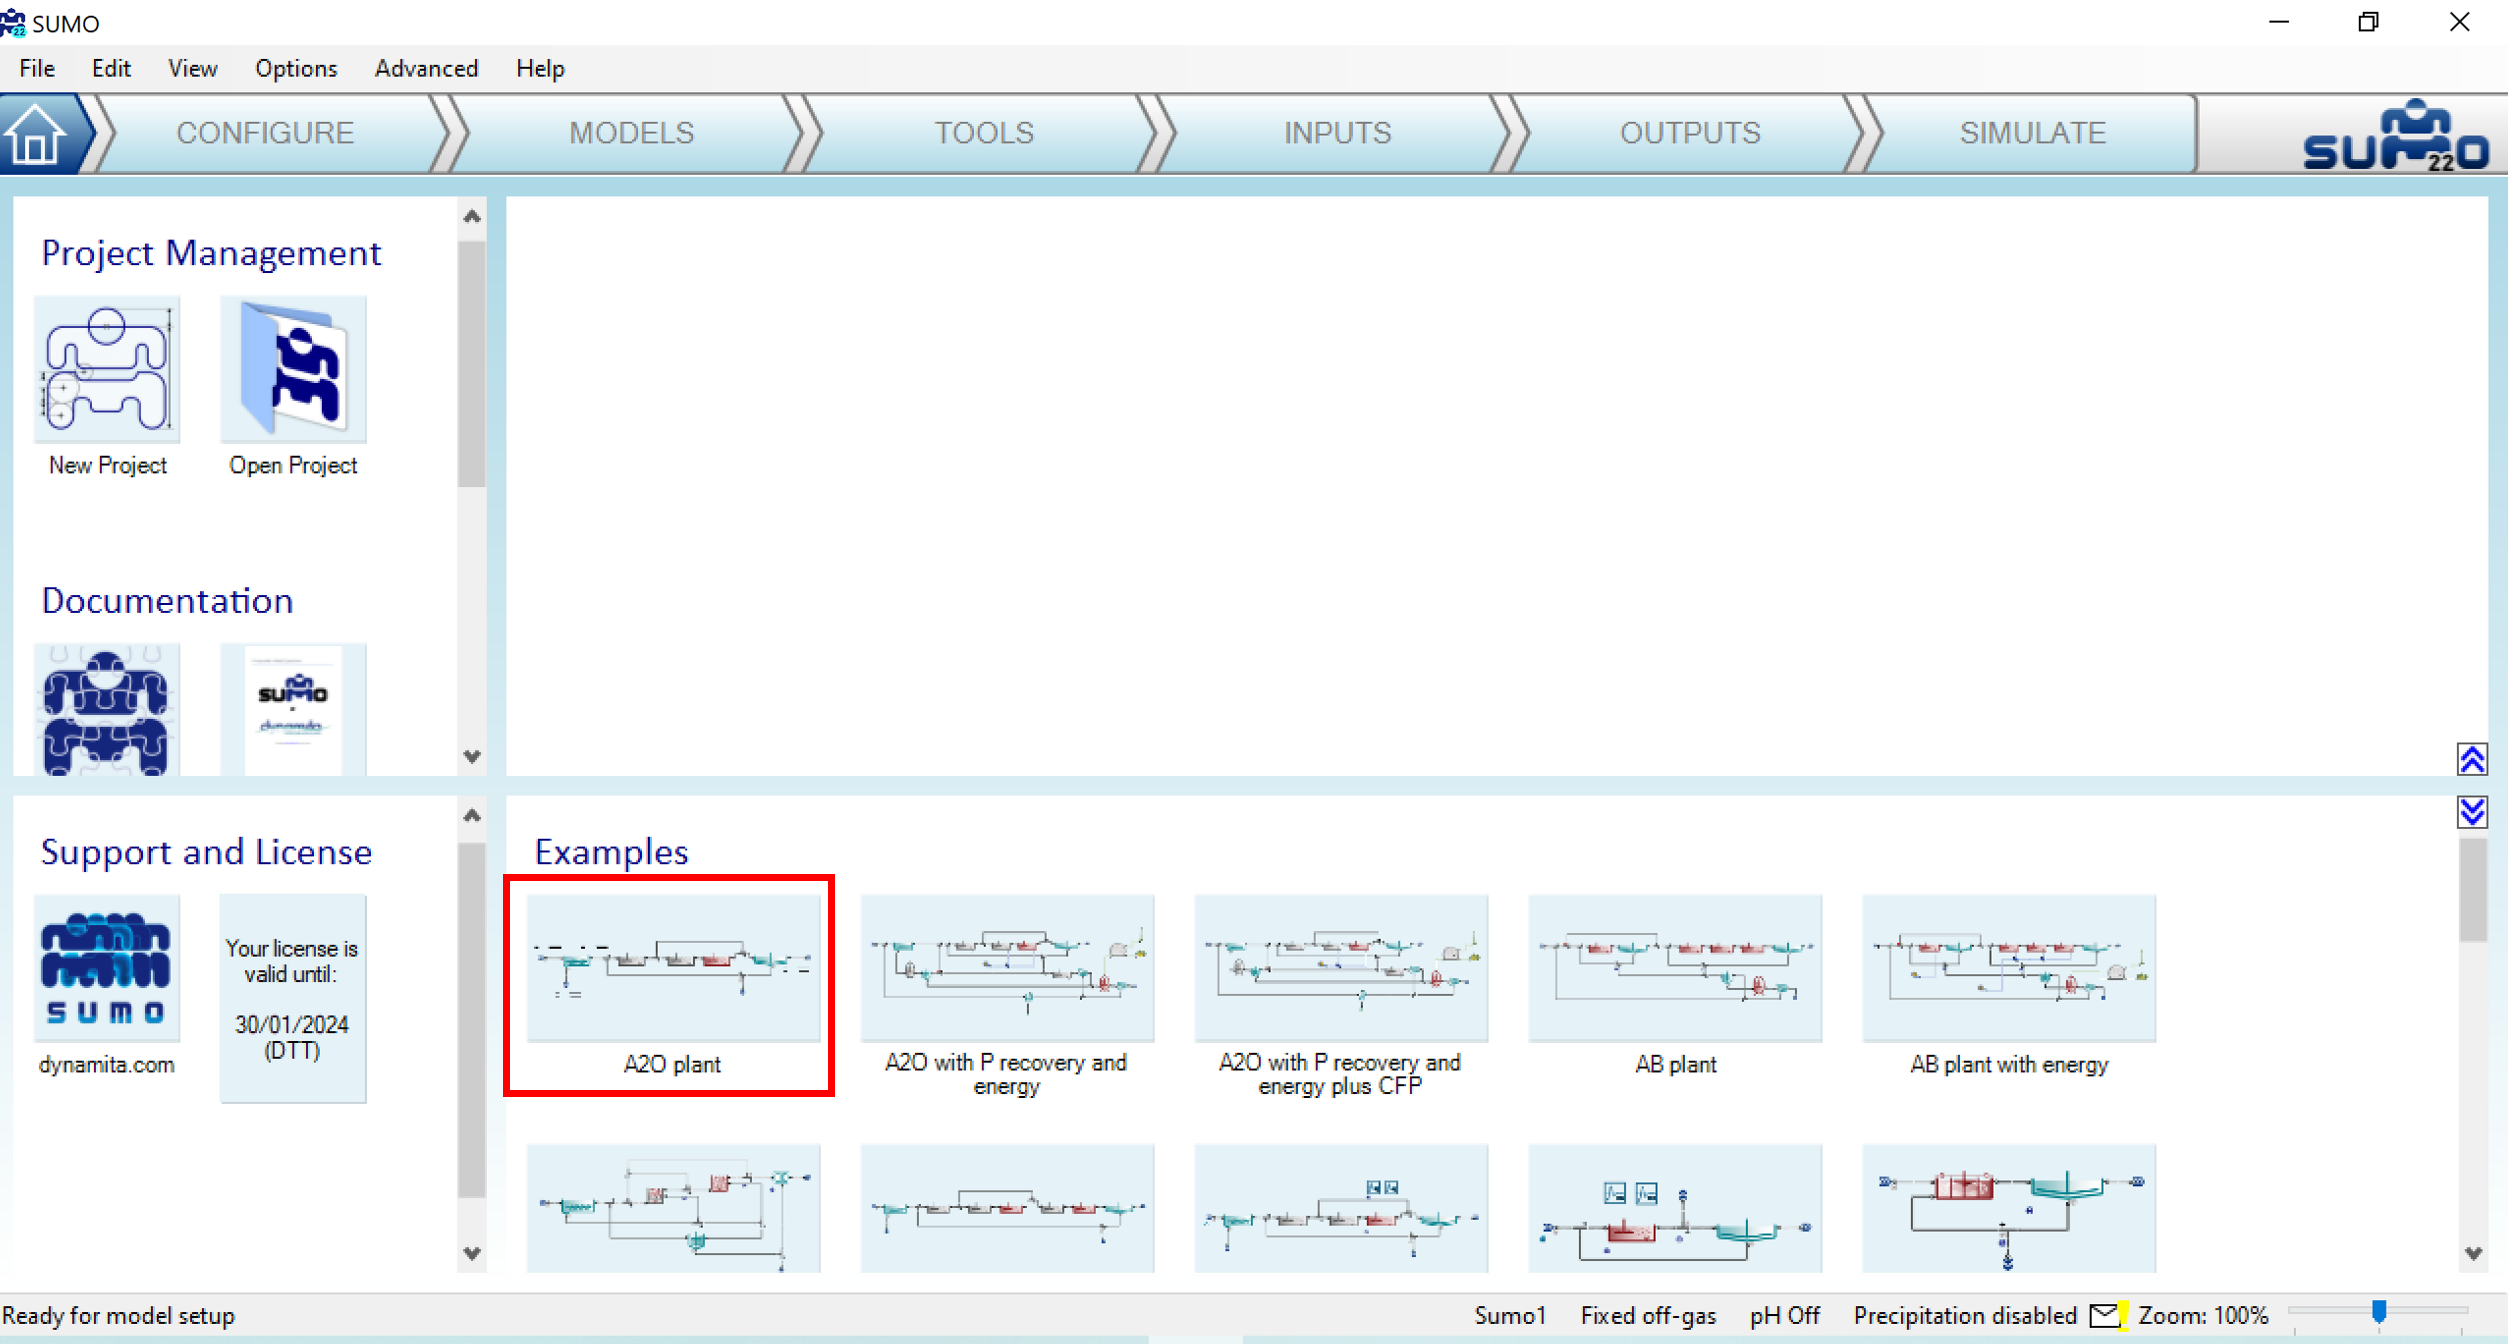The width and height of the screenshot is (2508, 1344).
Task: Switch to the SIMULATE tab
Action: click(2032, 133)
